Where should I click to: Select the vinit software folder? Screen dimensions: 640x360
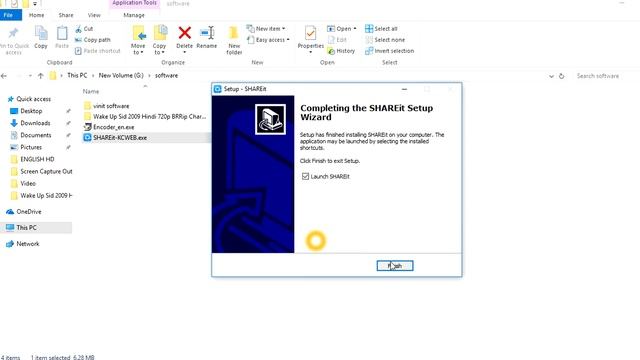point(107,106)
